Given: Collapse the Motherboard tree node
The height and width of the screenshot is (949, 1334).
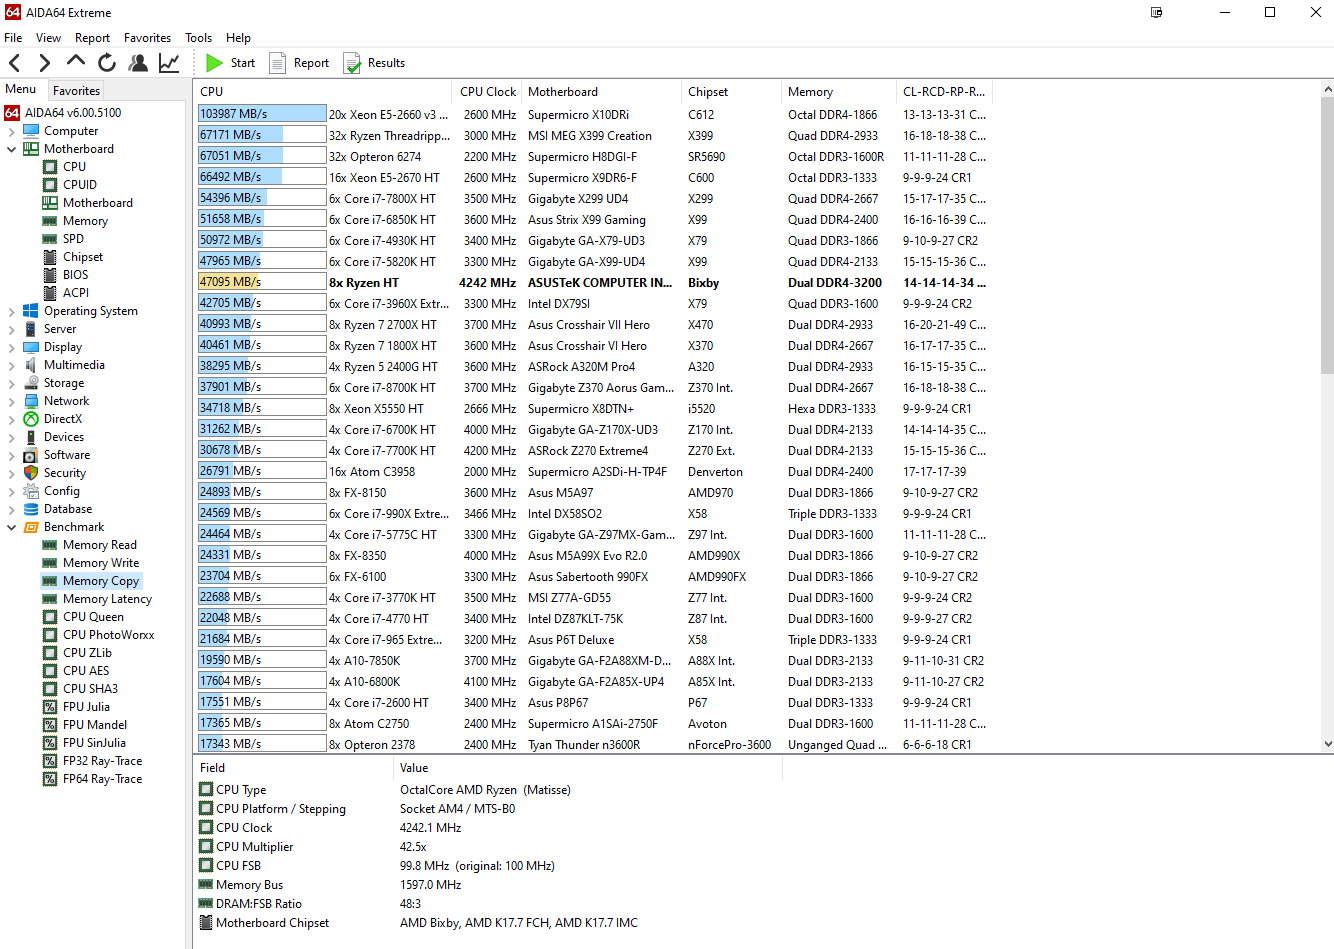Looking at the screenshot, I should 11,149.
